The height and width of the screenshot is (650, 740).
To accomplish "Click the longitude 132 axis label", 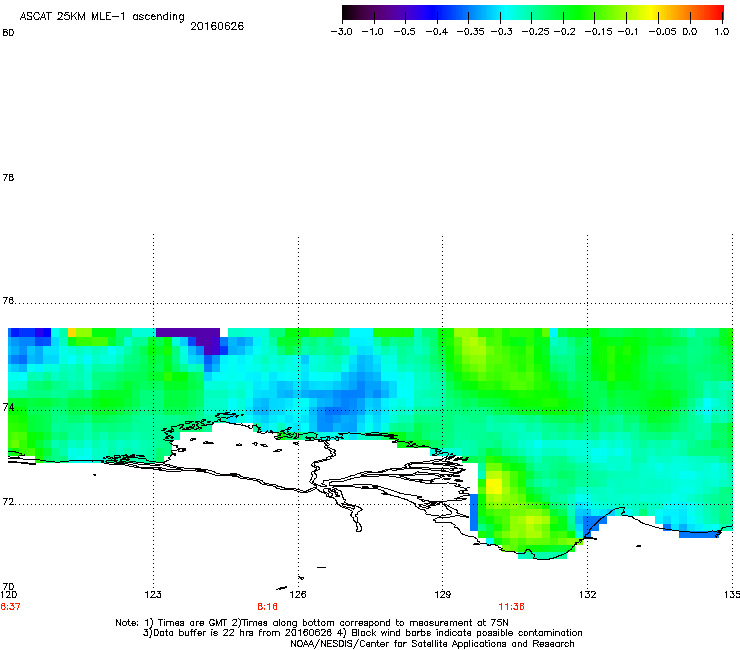I will coord(588,595).
